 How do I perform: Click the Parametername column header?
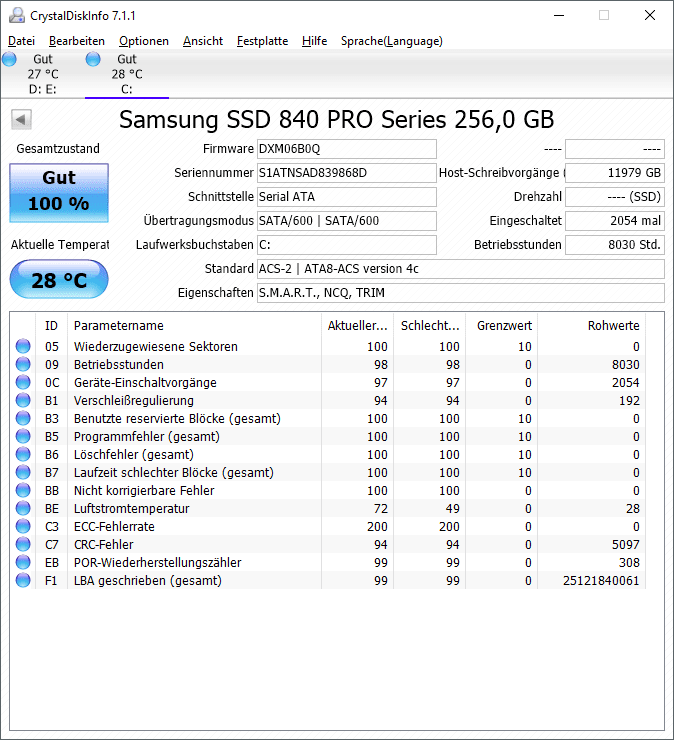click(194, 326)
